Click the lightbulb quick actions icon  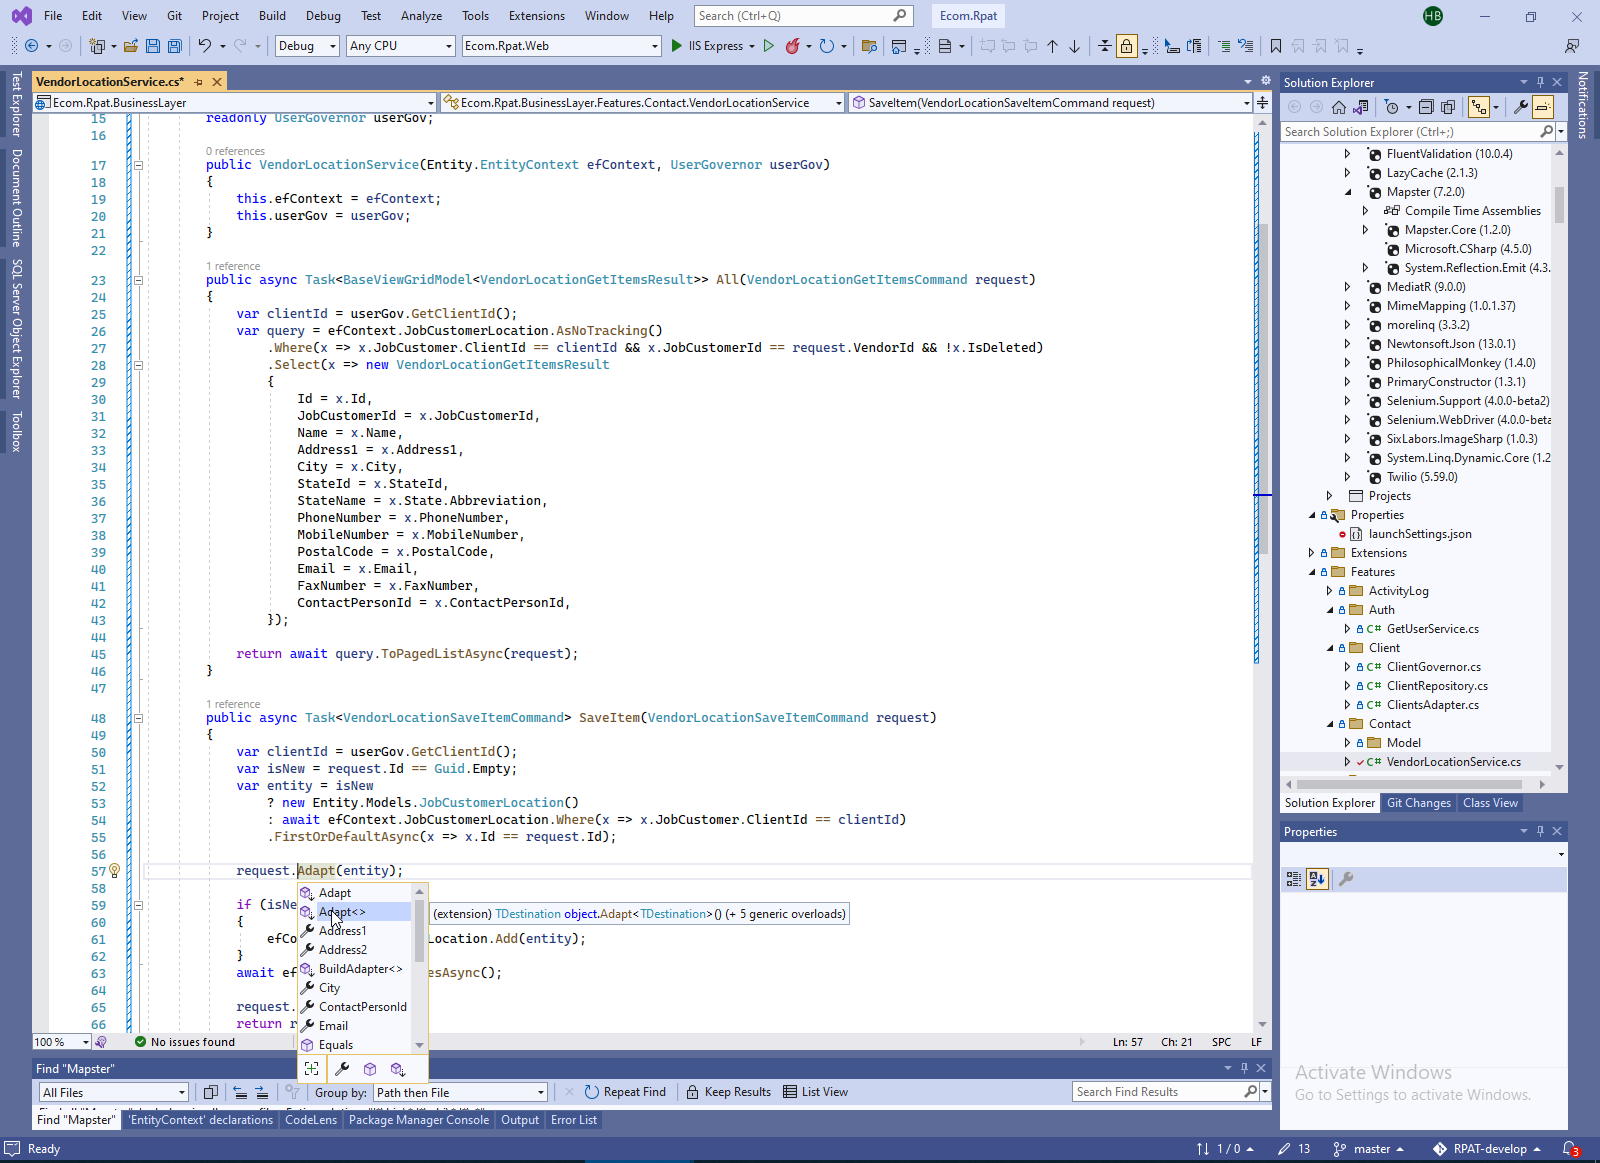[x=114, y=871]
